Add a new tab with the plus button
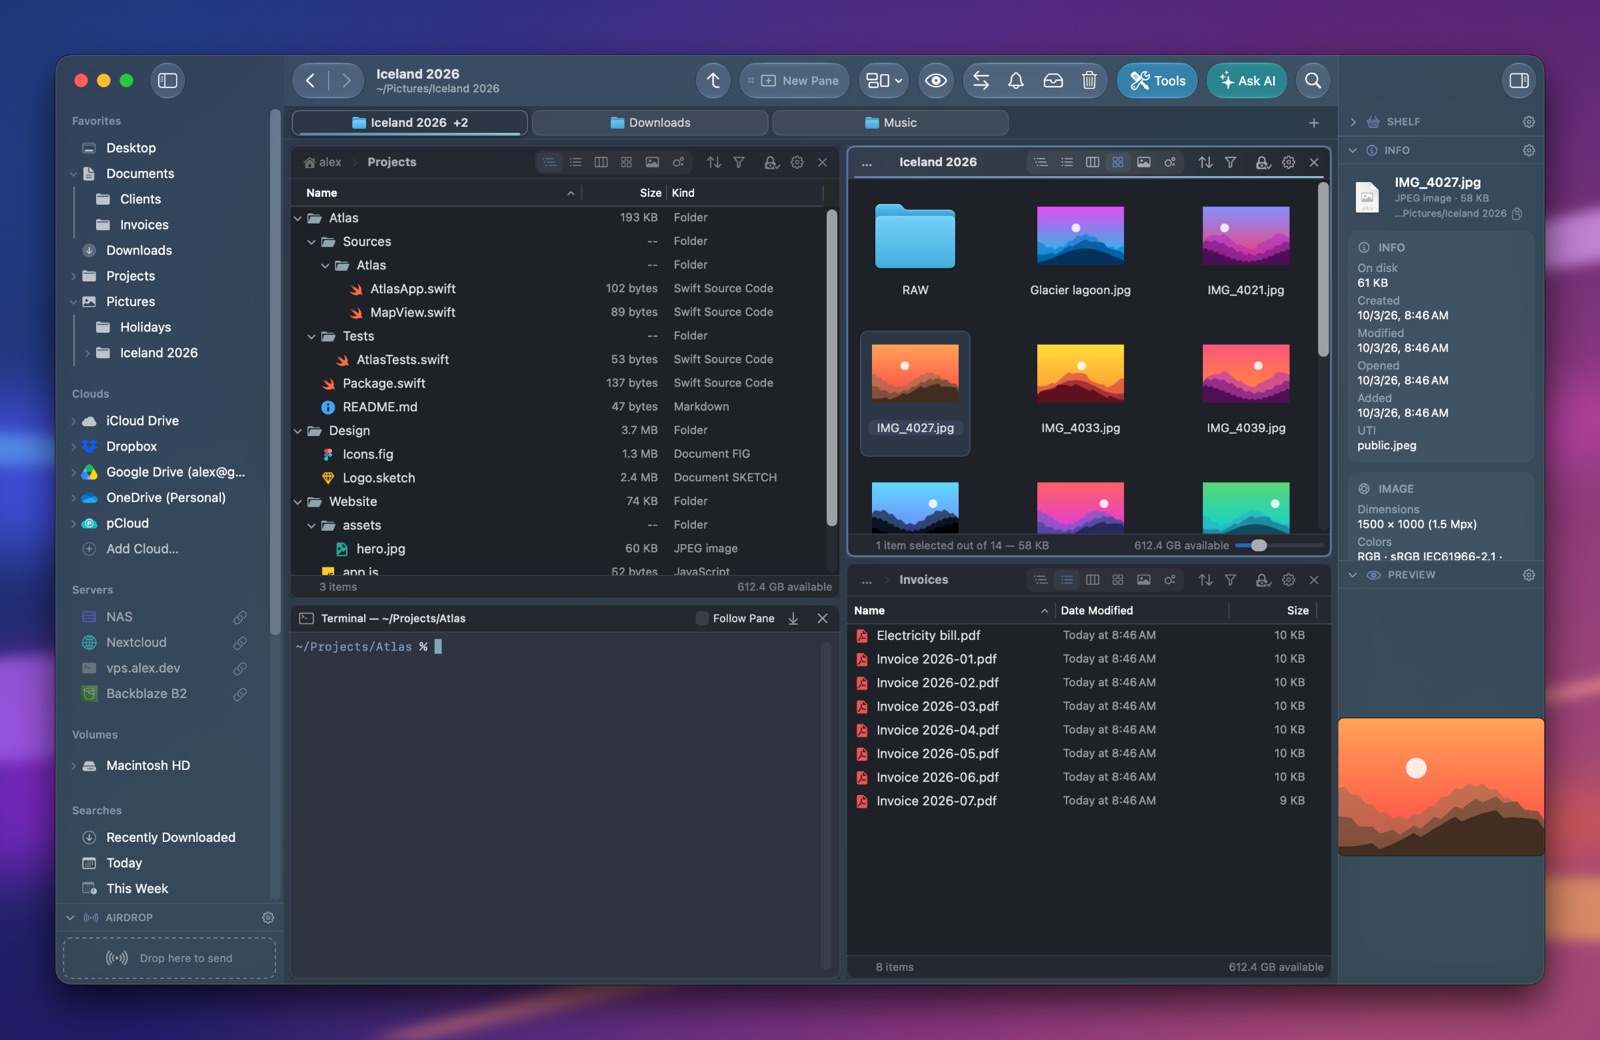 pyautogui.click(x=1314, y=123)
